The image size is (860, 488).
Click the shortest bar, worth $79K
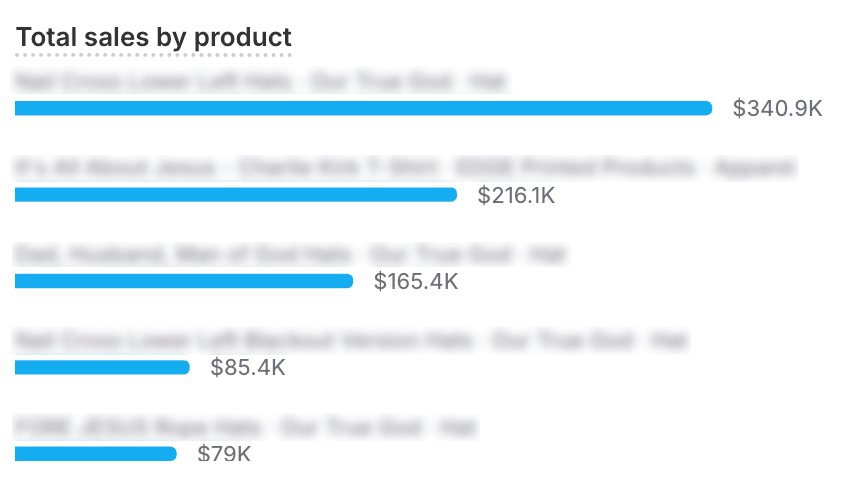coord(96,454)
